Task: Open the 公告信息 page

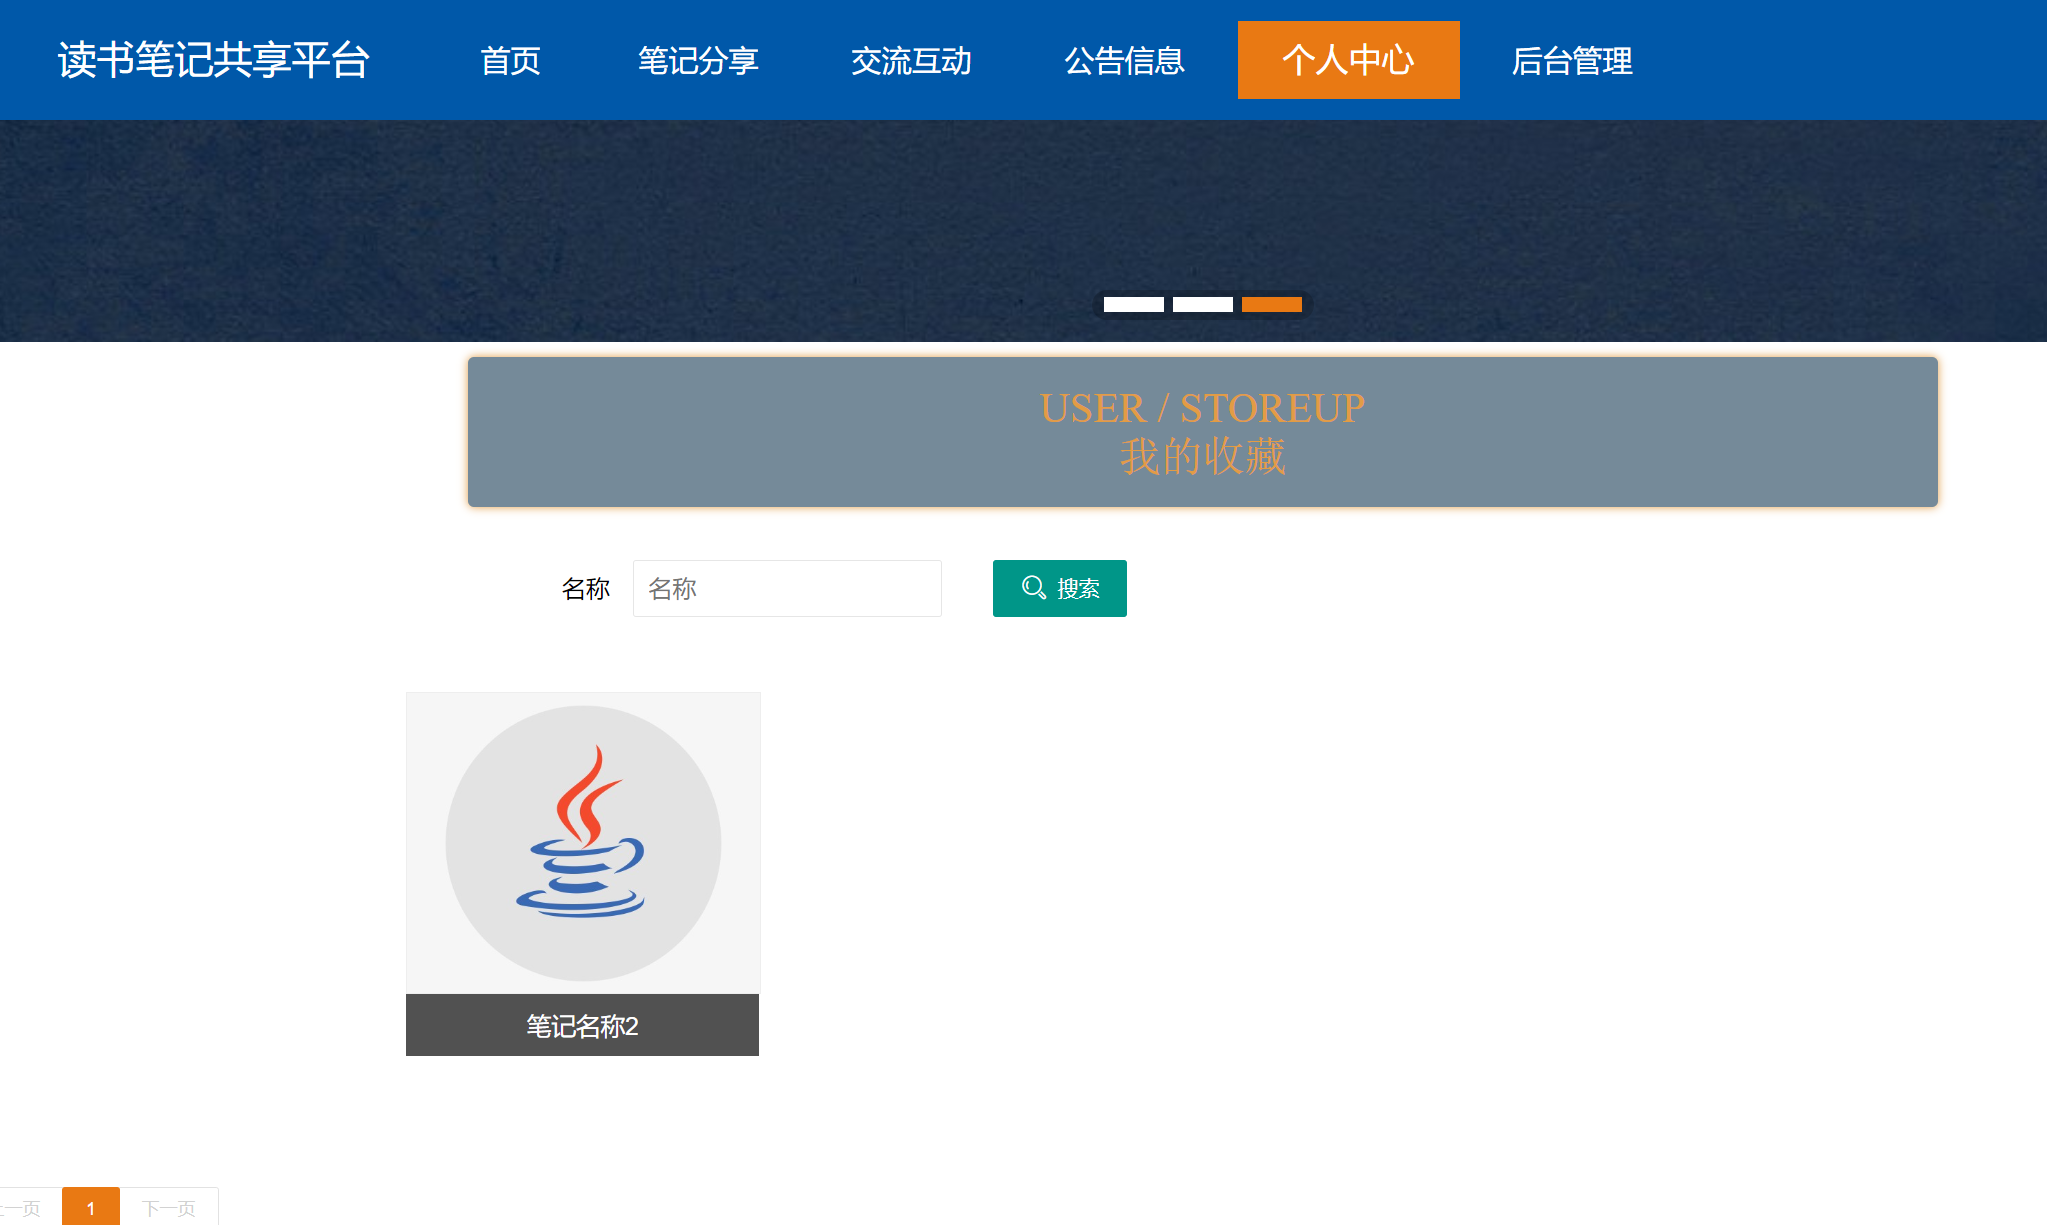Action: coord(1124,60)
